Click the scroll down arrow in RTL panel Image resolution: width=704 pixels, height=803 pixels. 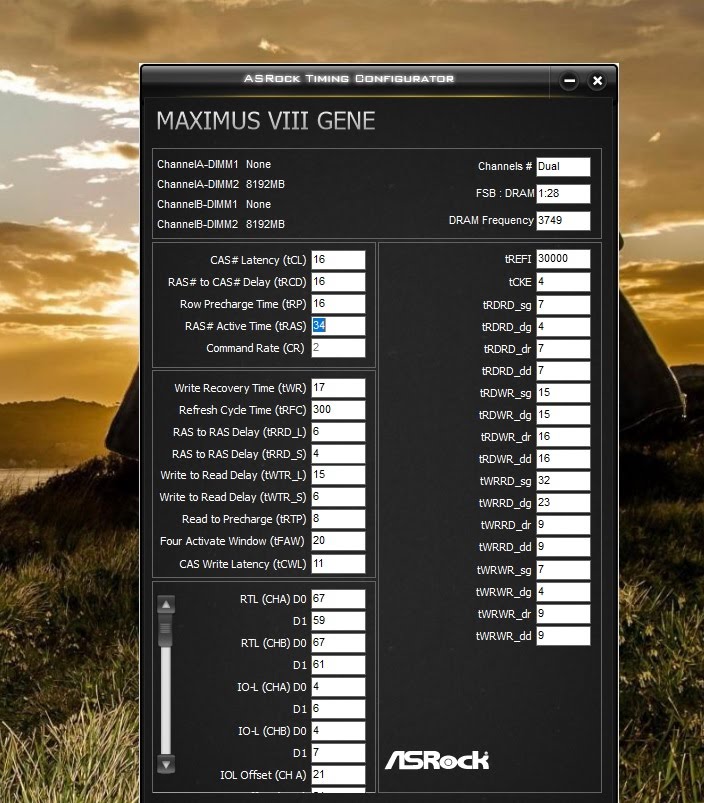tap(166, 764)
